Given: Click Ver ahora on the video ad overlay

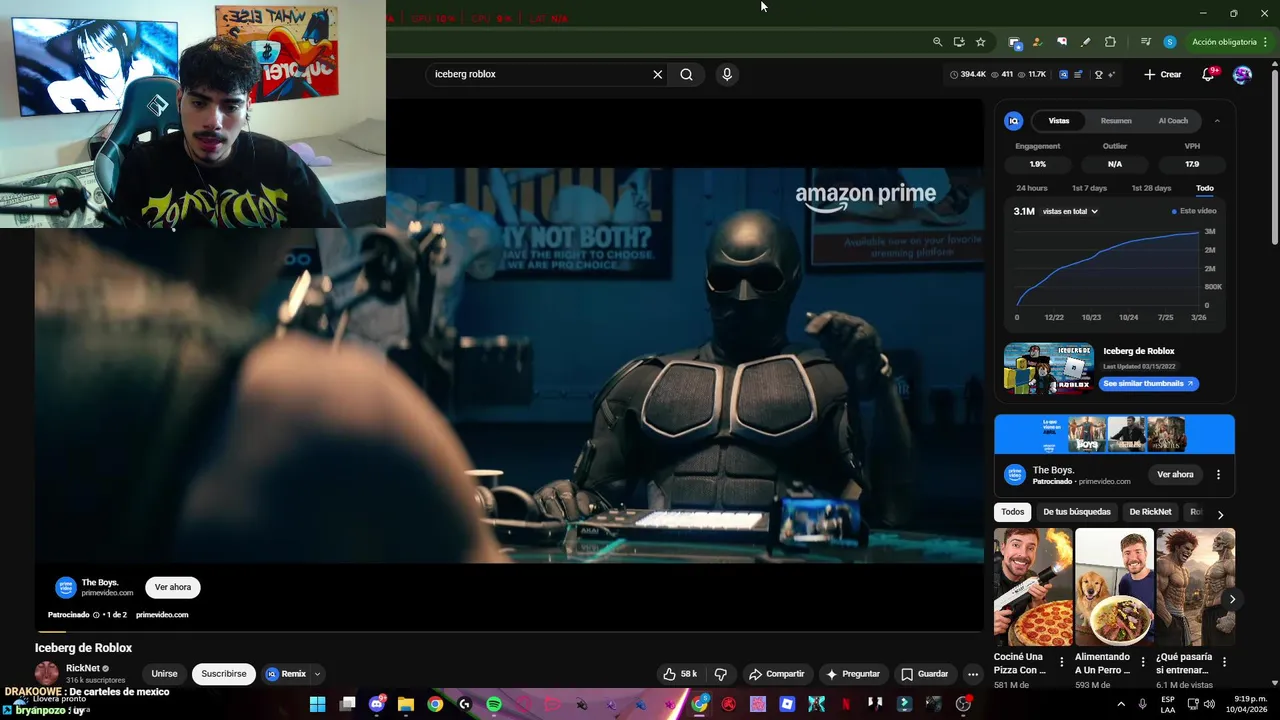Looking at the screenshot, I should [x=173, y=587].
